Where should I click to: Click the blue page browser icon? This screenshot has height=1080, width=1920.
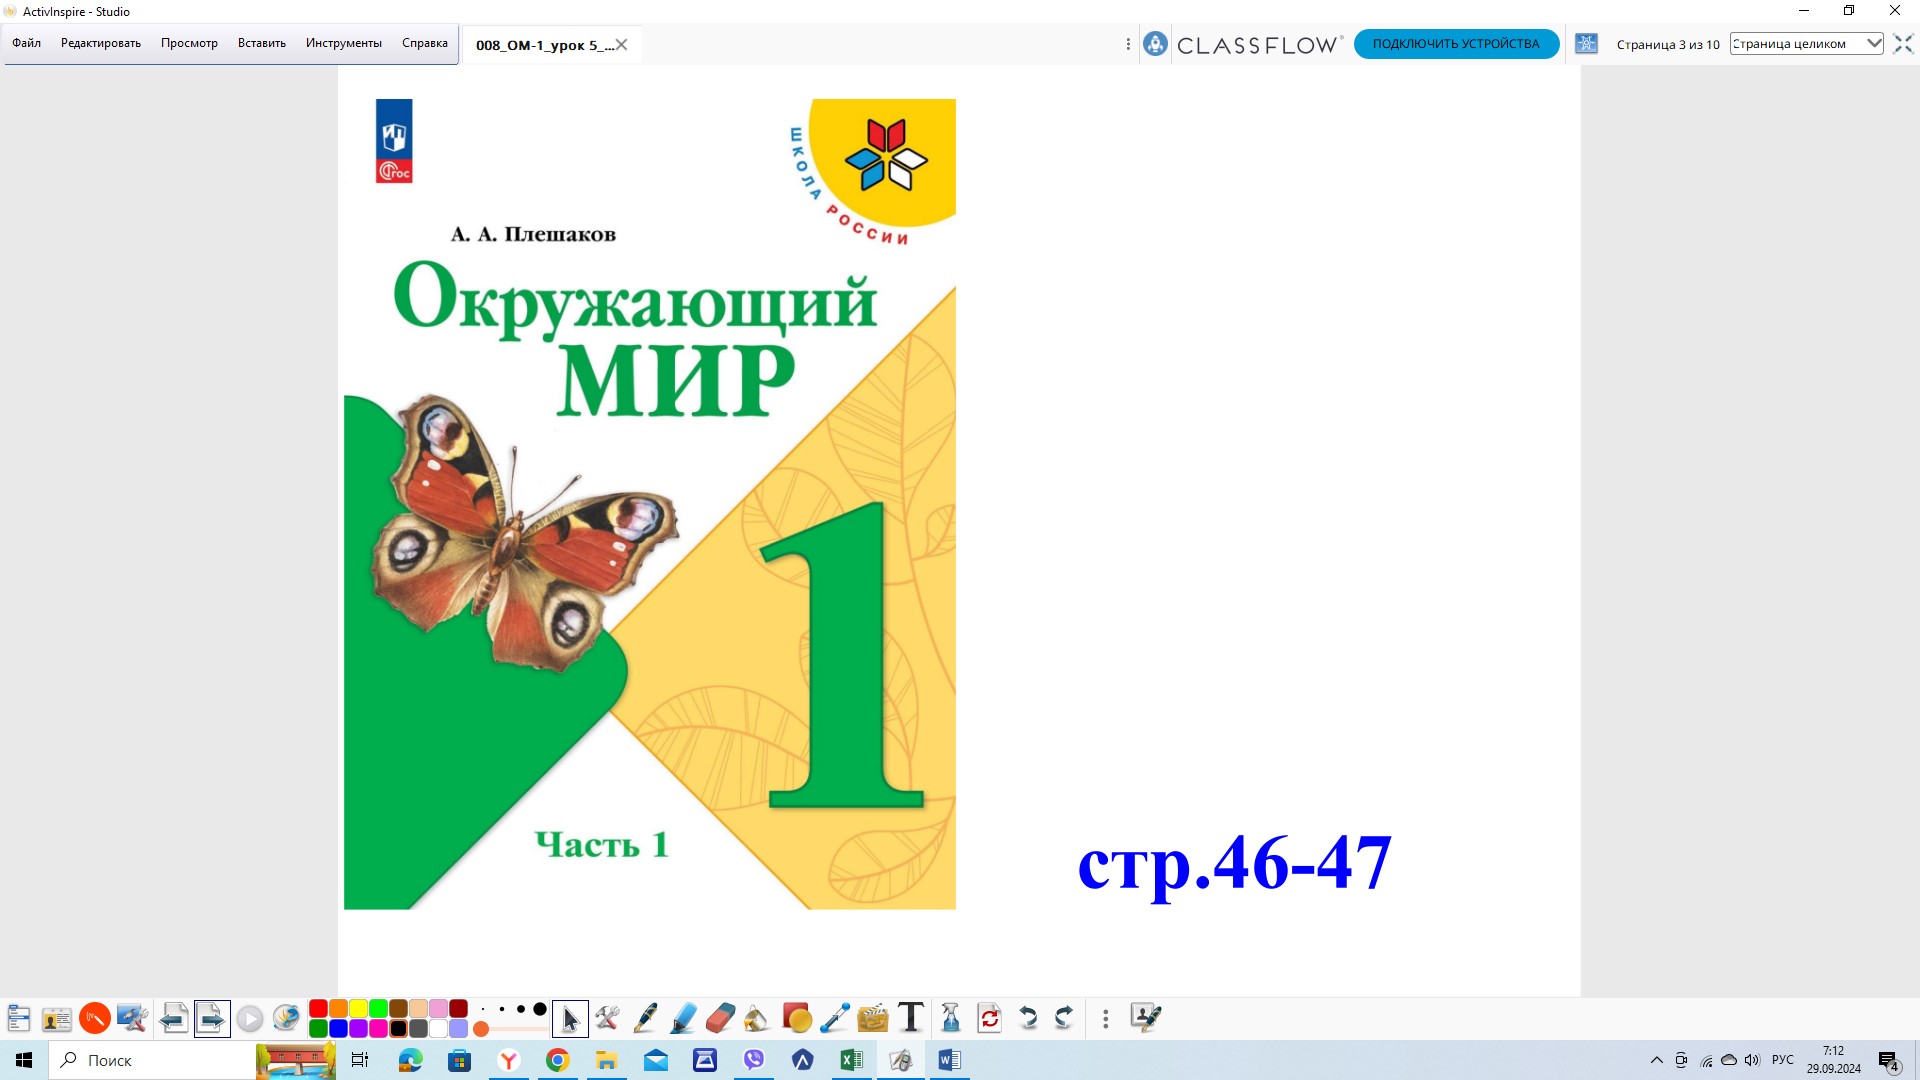(x=1587, y=44)
